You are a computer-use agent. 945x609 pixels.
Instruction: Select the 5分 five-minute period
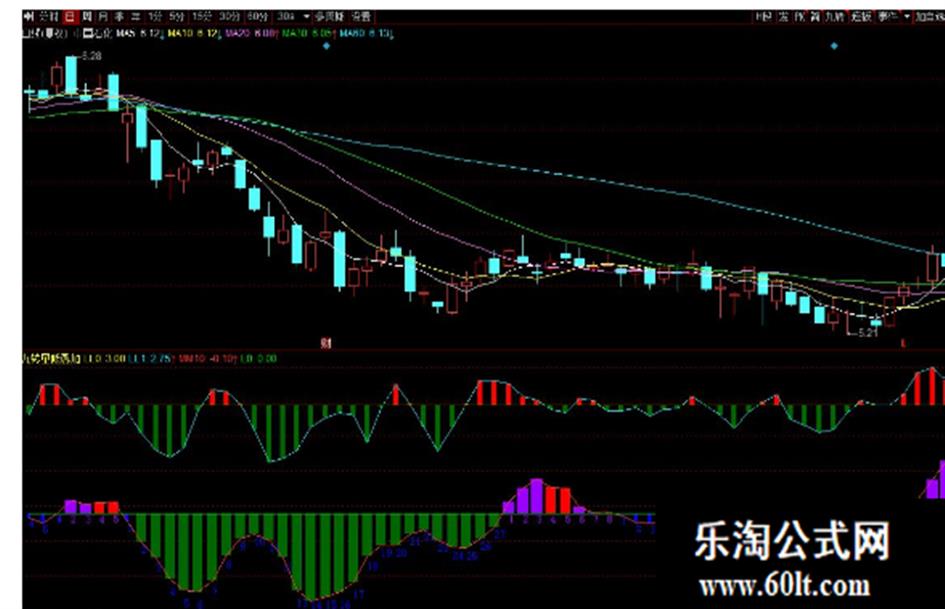tap(176, 17)
